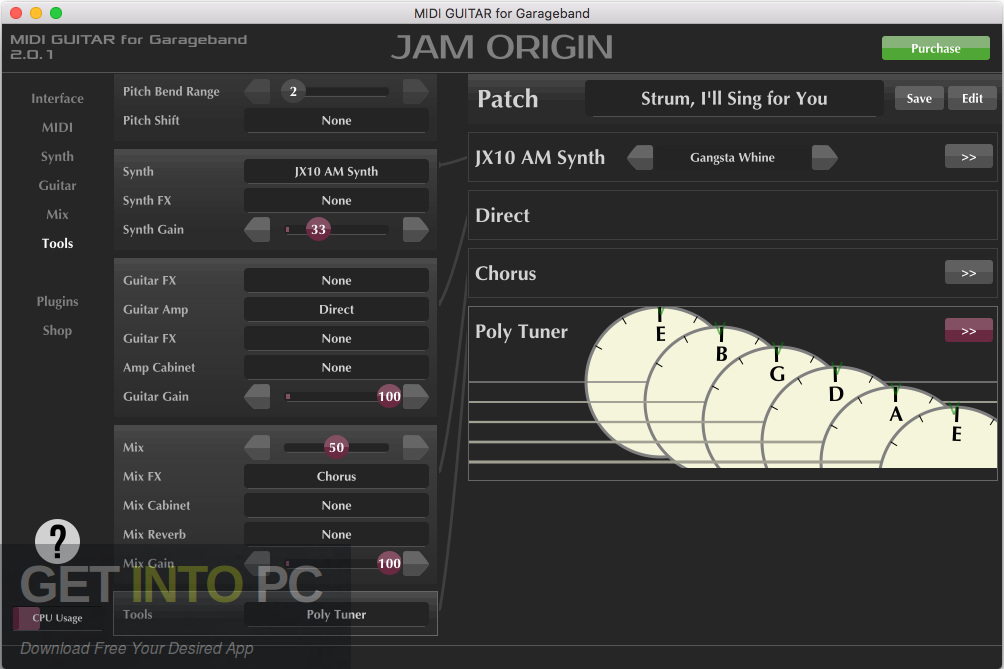The image size is (1004, 669).
Task: Increase Synth Gain with right arrow
Action: pos(416,229)
